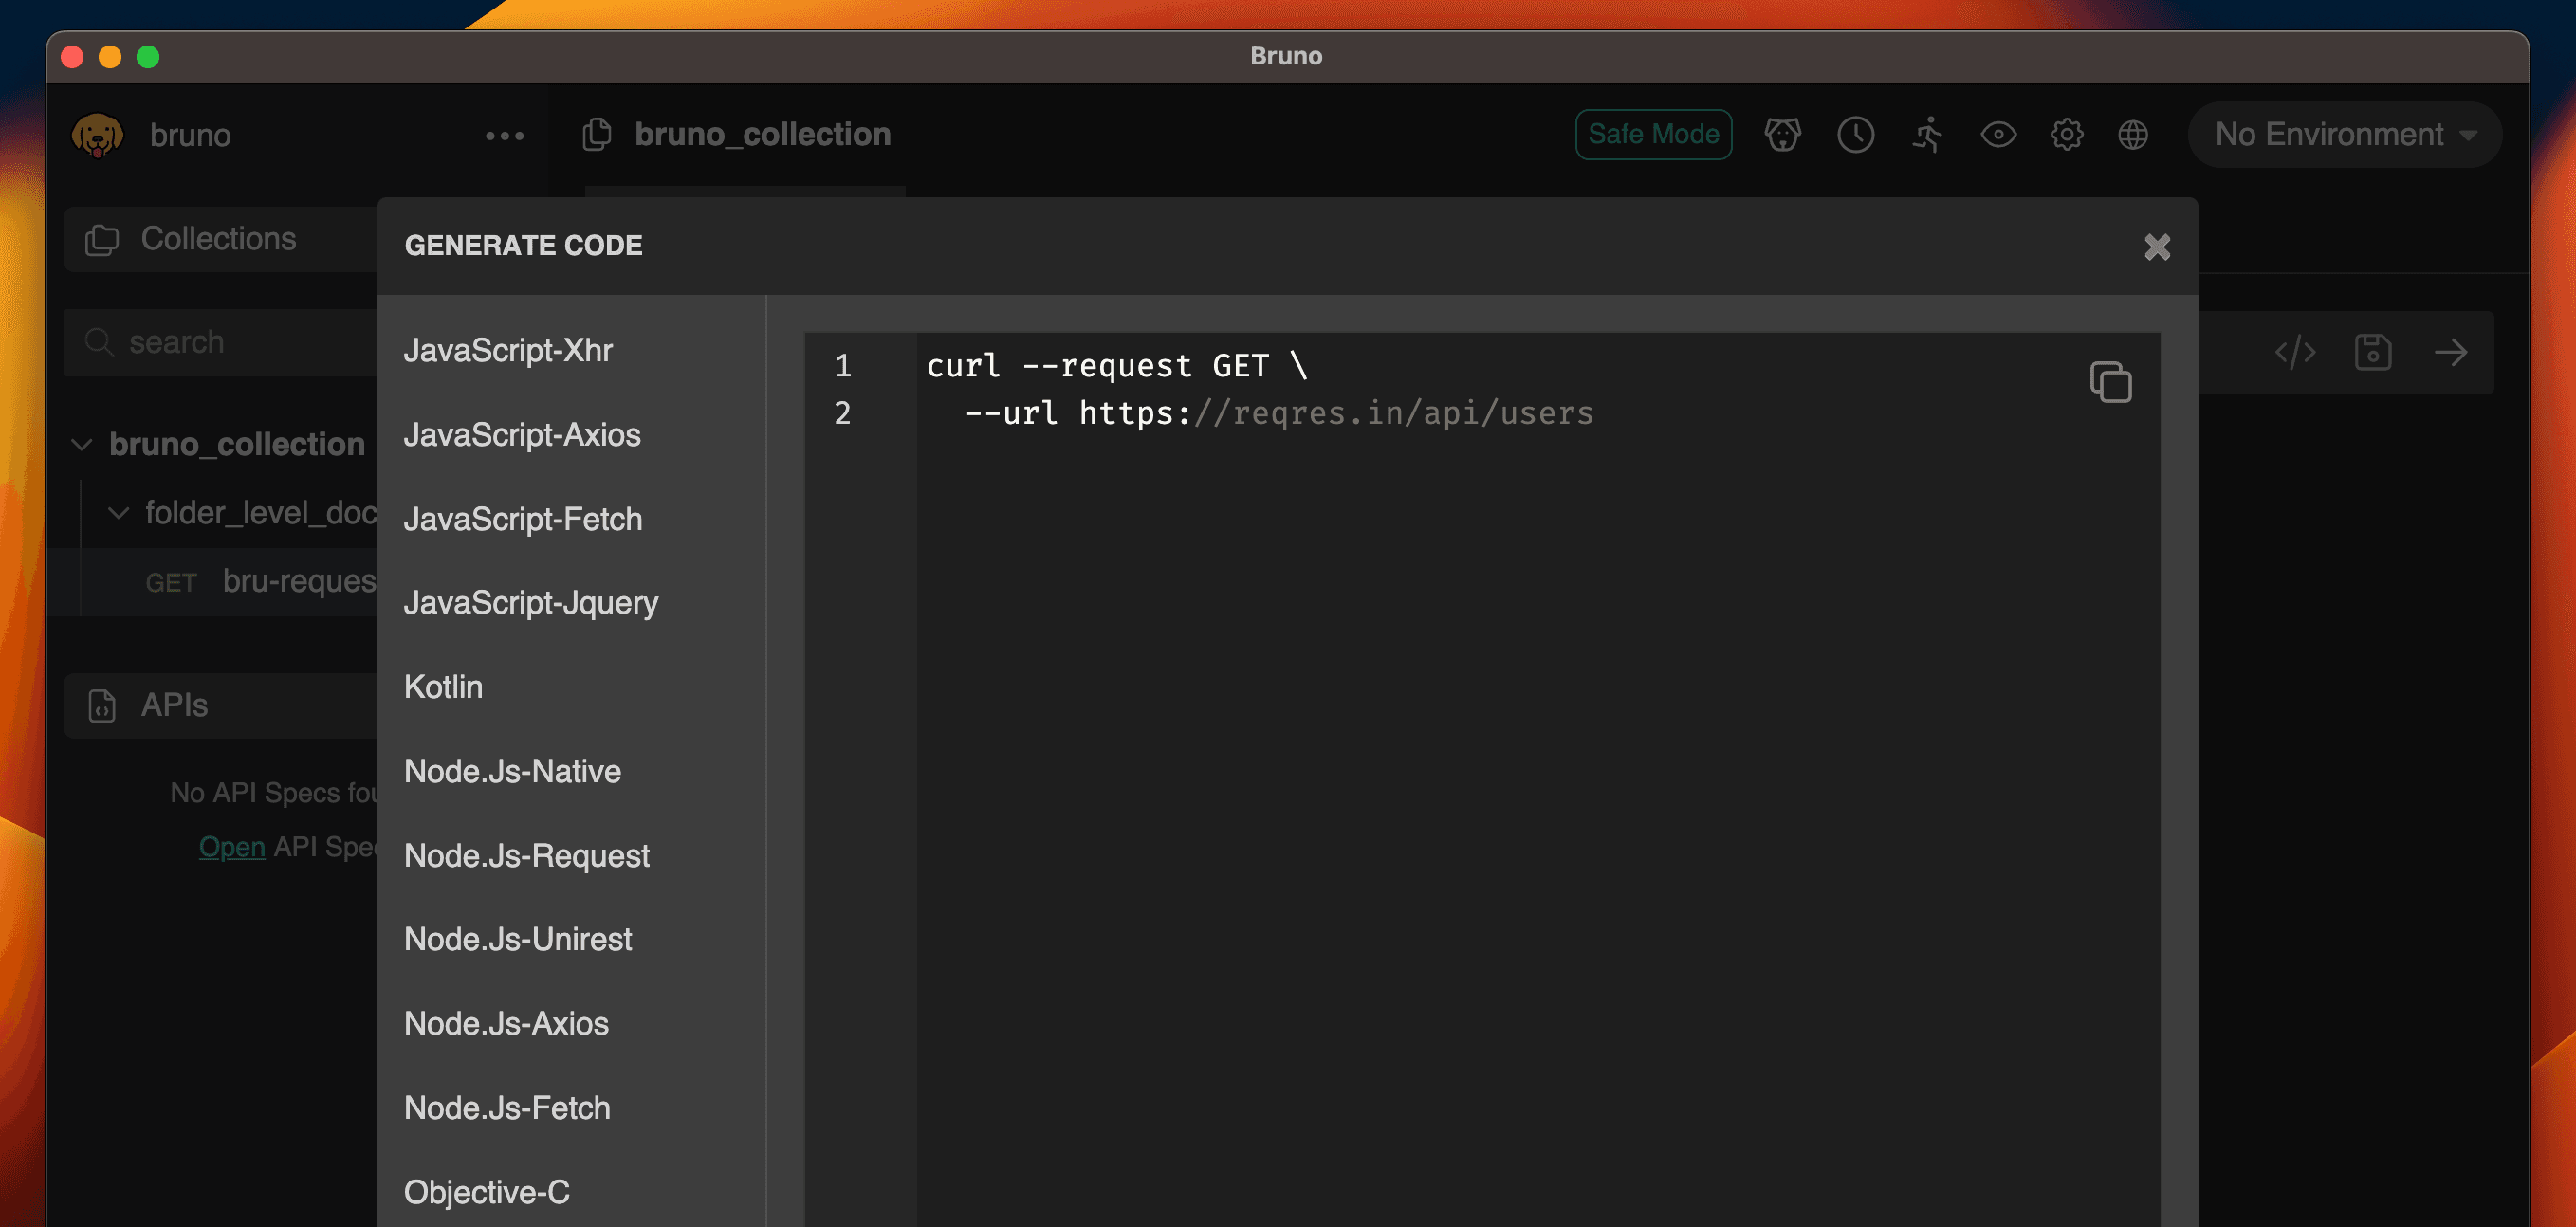Click the bruno collection menu dots

[505, 135]
